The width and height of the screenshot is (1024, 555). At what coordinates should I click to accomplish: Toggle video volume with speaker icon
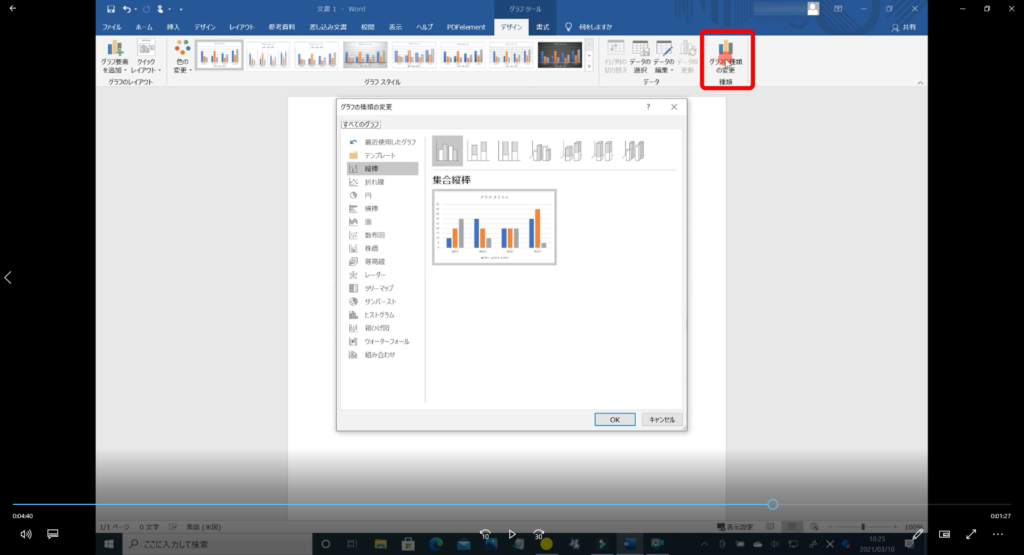(25, 534)
